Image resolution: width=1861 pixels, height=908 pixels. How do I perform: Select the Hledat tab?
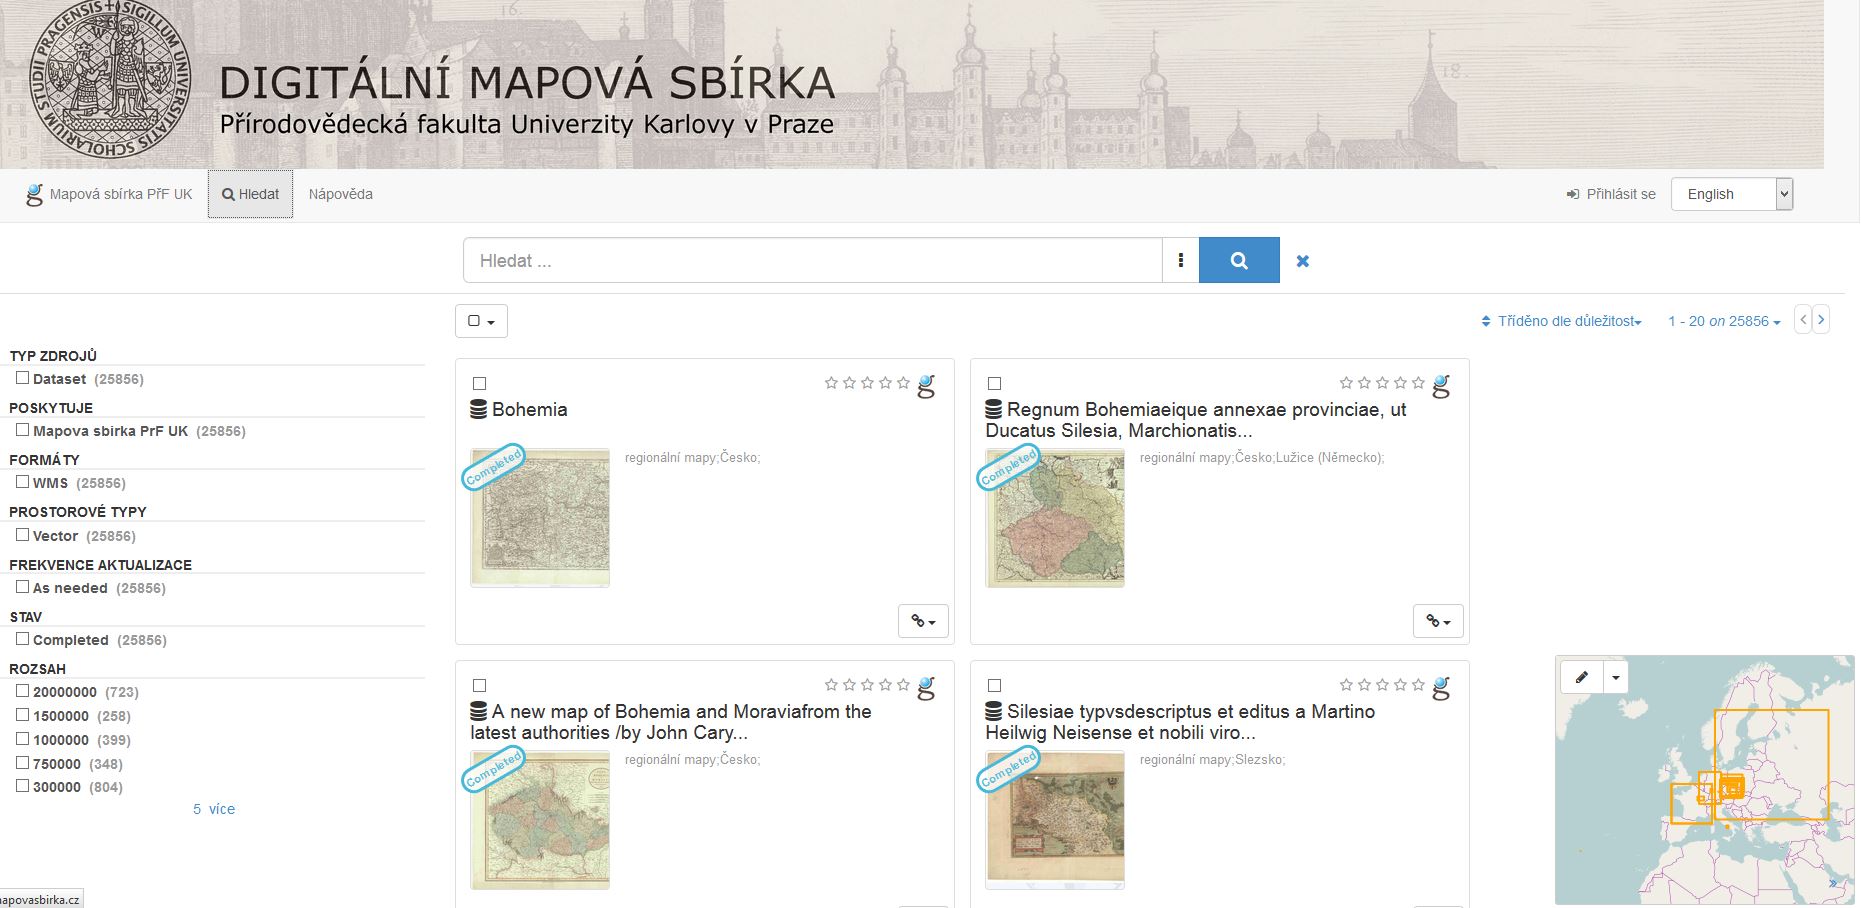pyautogui.click(x=250, y=194)
